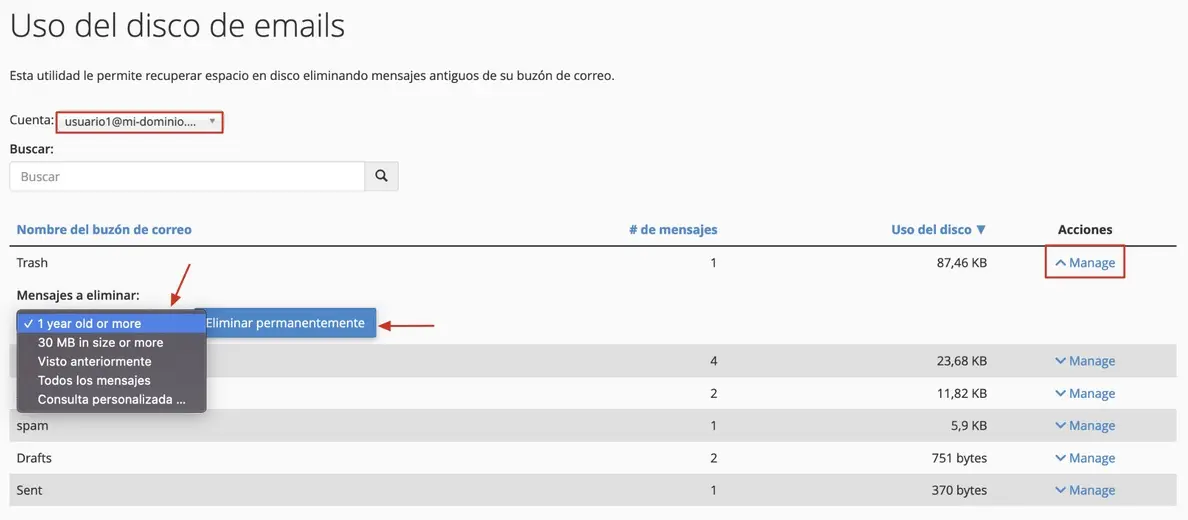Pick the "Consulta personalizada" option
Screen dimensions: 1188x520
coord(111,399)
